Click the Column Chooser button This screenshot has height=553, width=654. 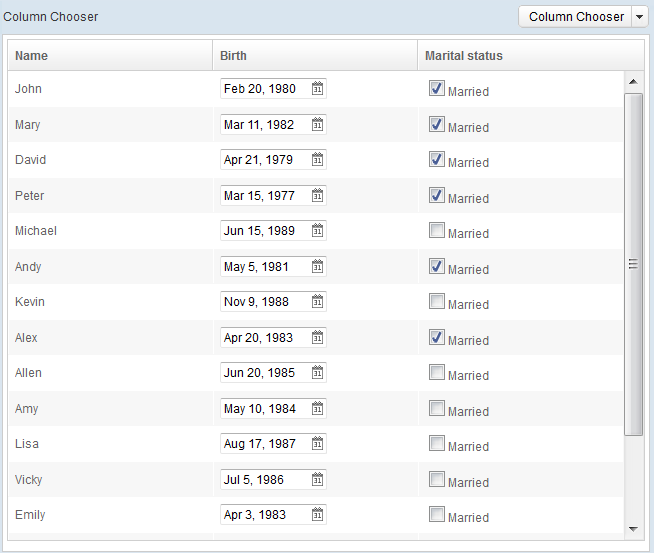click(575, 17)
